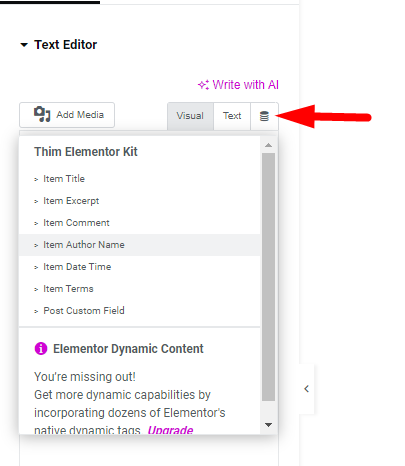Switch to the Visual editor tab

(x=190, y=116)
